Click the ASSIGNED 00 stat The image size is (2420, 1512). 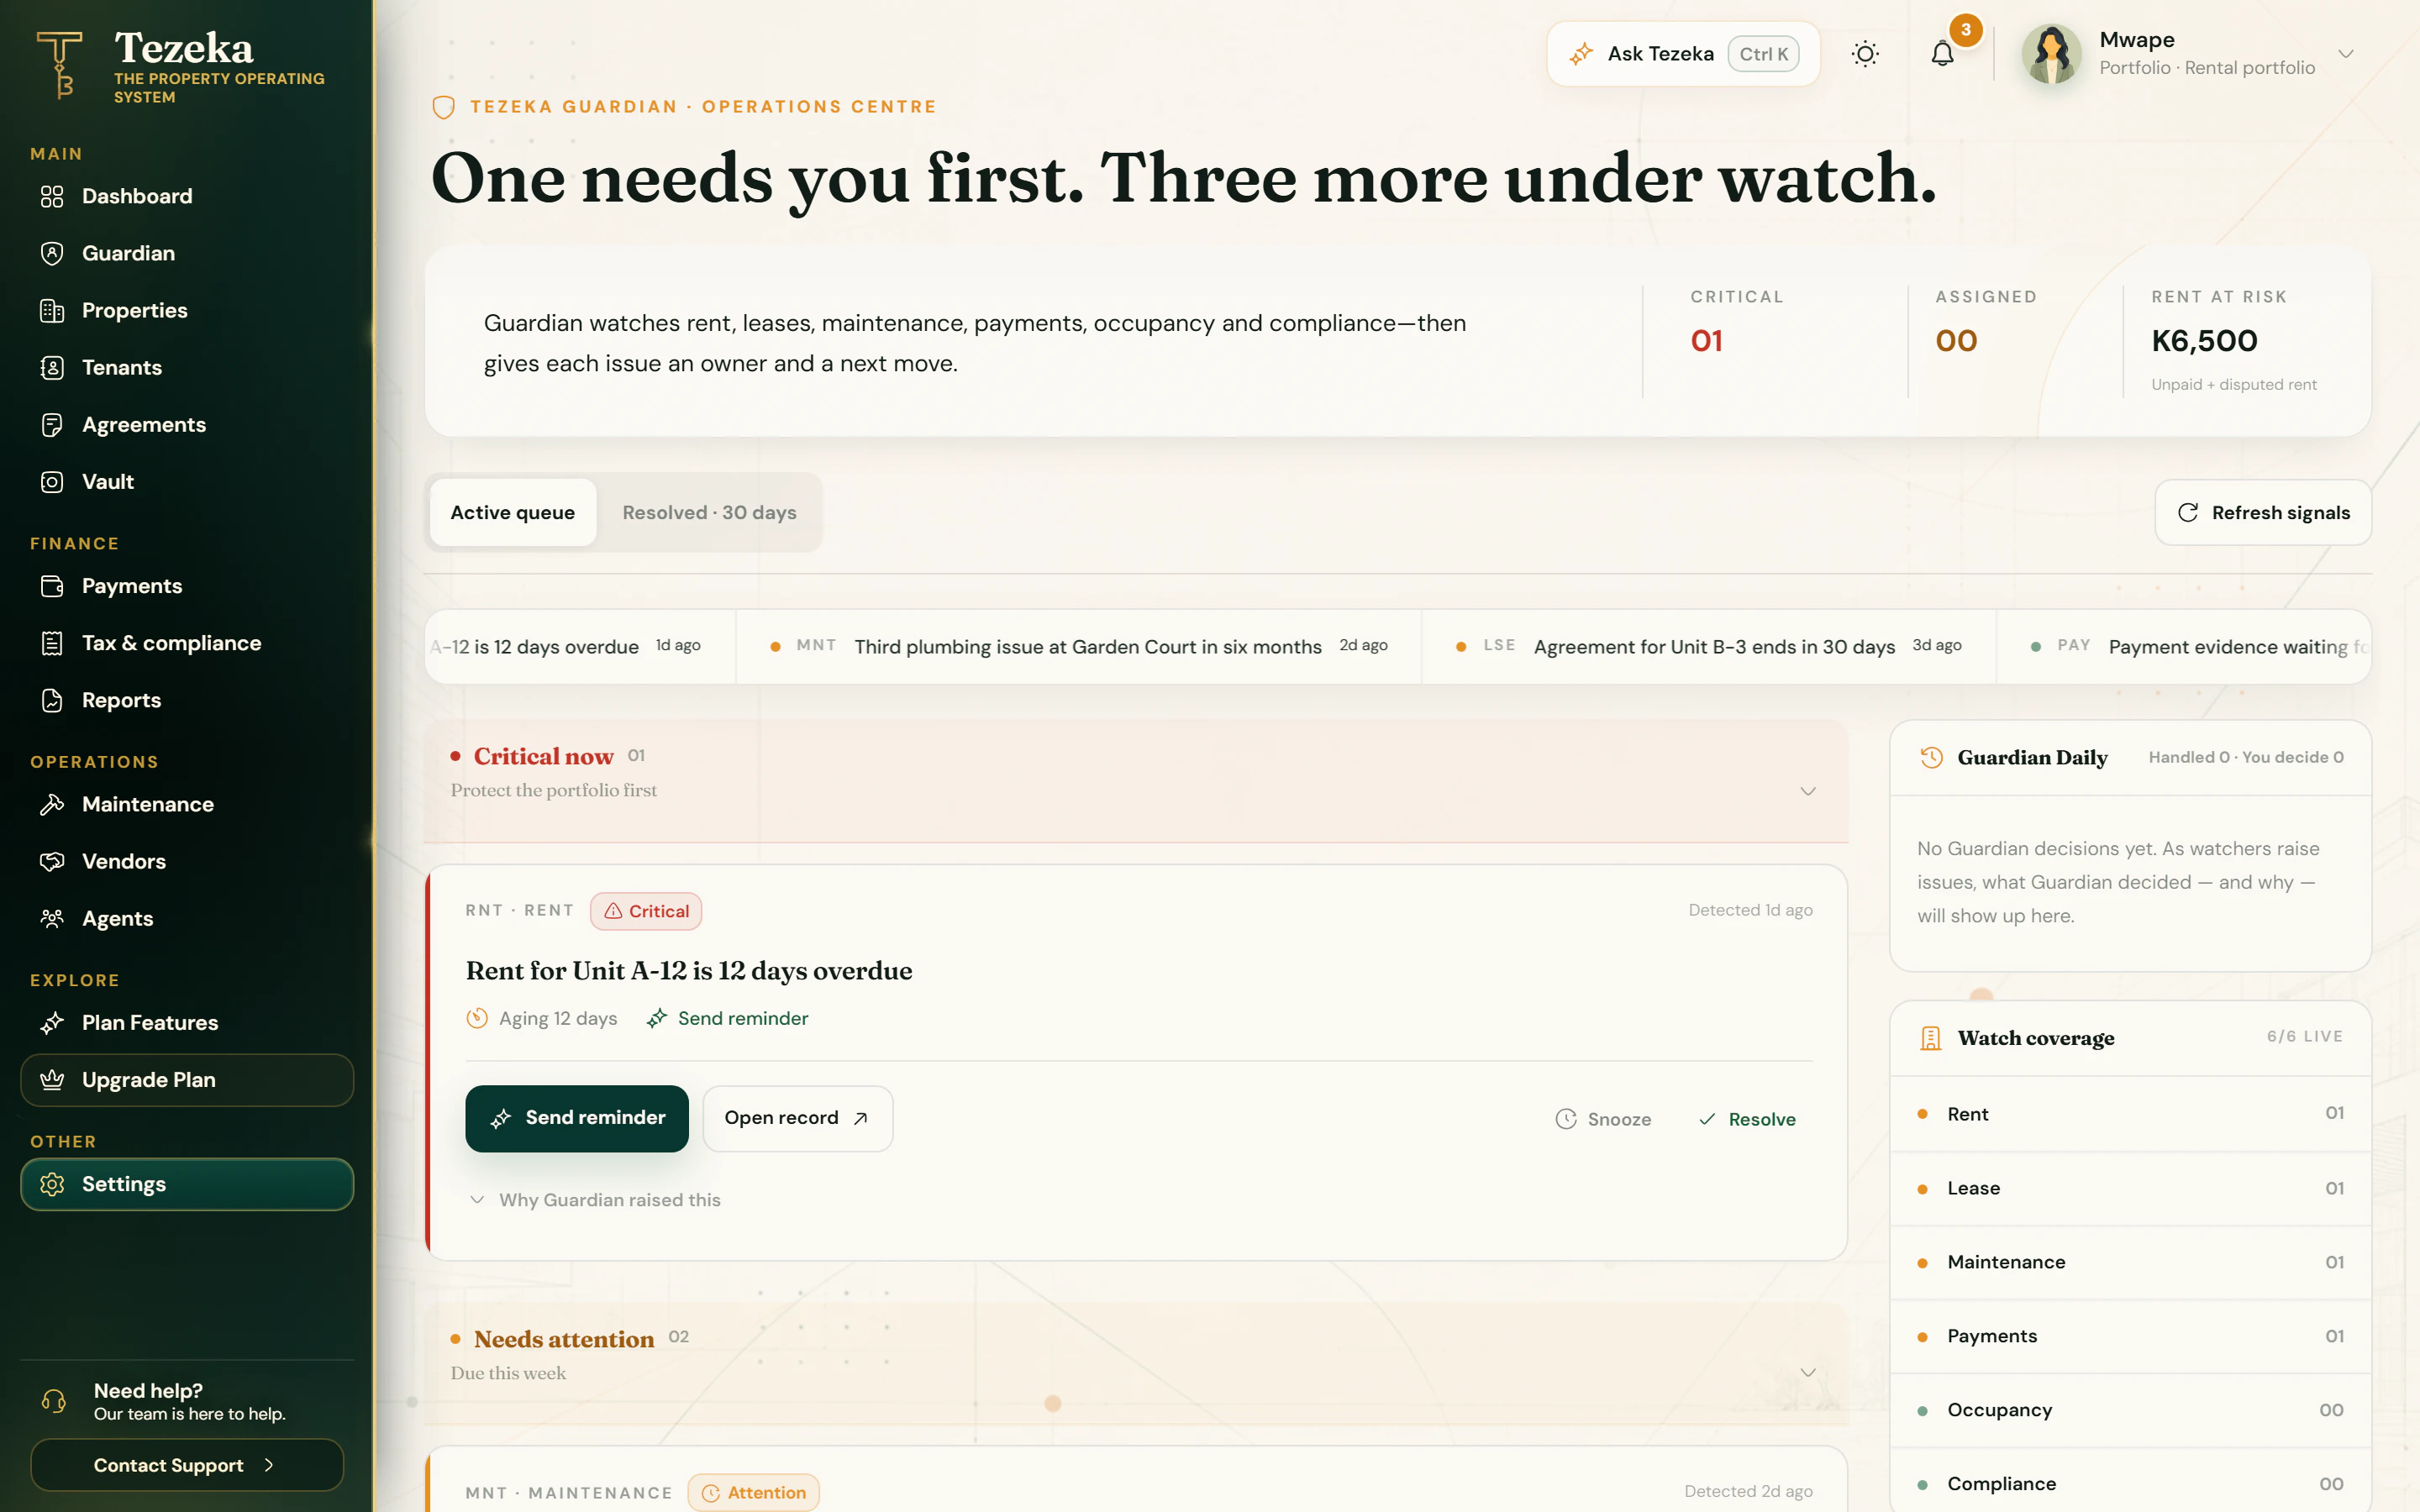tap(1986, 322)
